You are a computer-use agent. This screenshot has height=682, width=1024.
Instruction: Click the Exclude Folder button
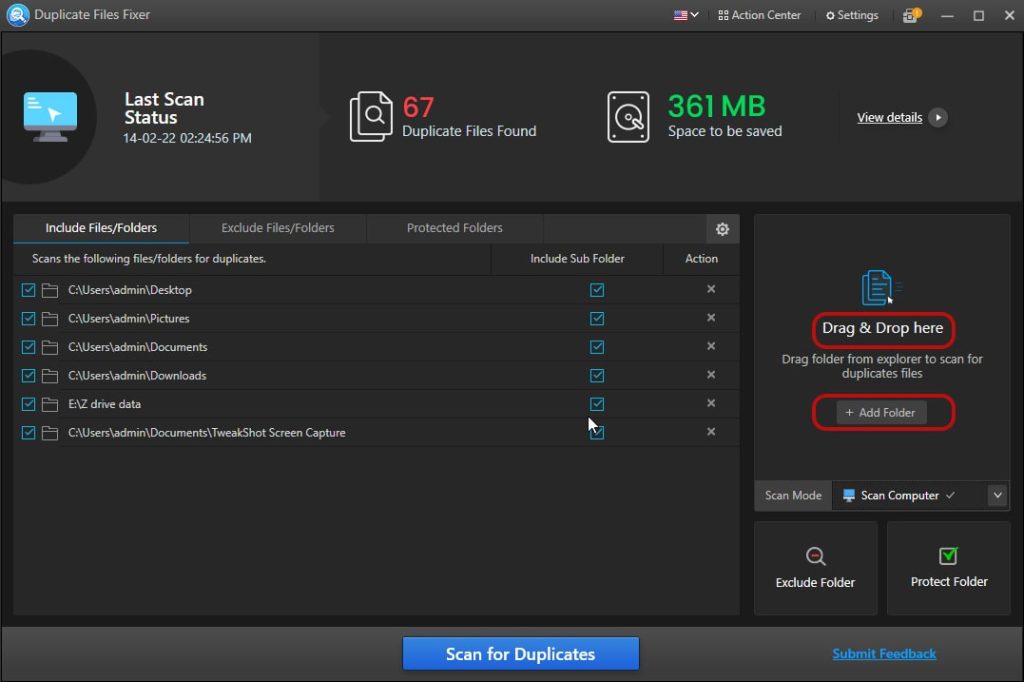816,568
